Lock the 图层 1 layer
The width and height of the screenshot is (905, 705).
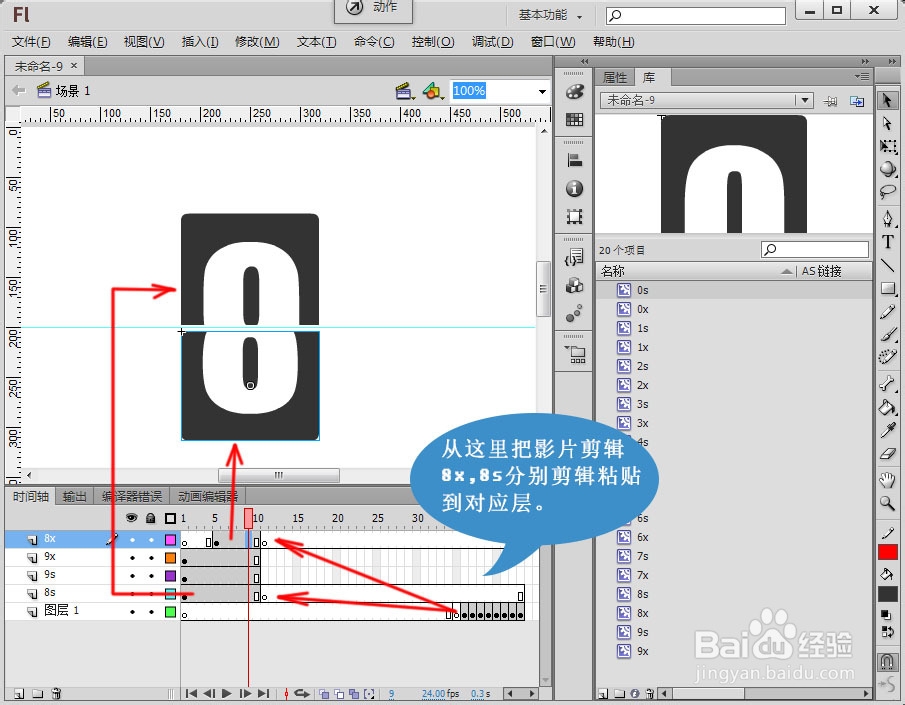[x=151, y=611]
